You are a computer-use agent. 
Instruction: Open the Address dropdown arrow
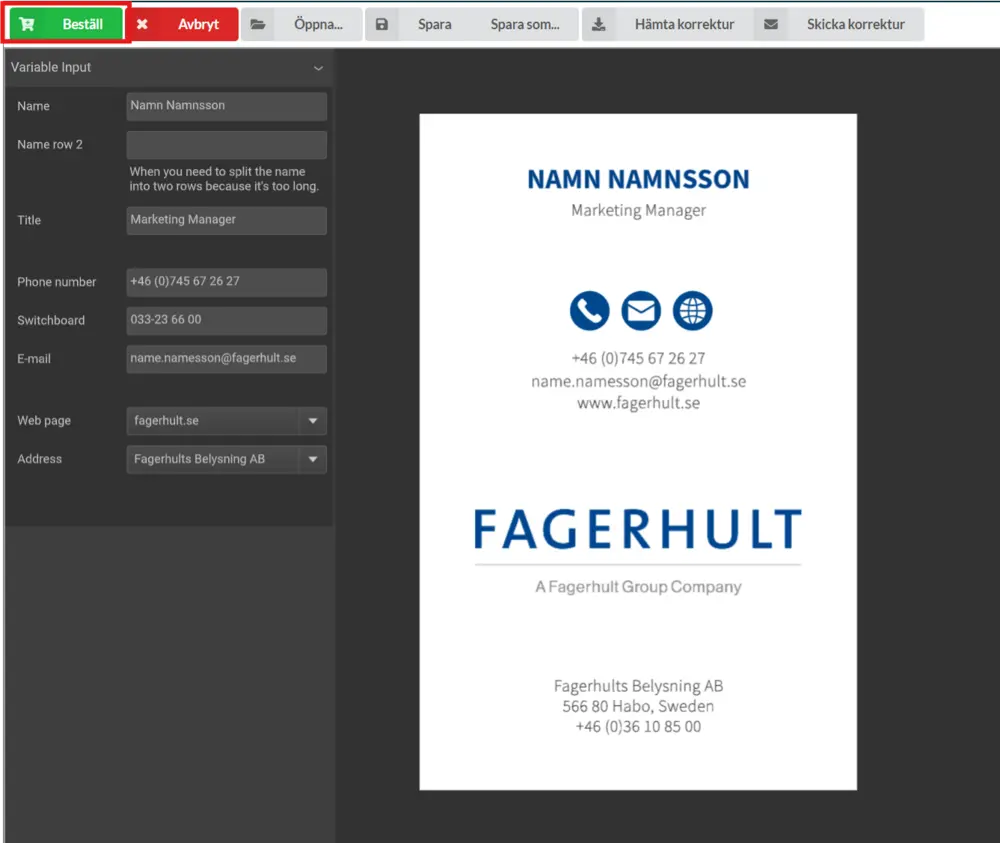click(312, 459)
